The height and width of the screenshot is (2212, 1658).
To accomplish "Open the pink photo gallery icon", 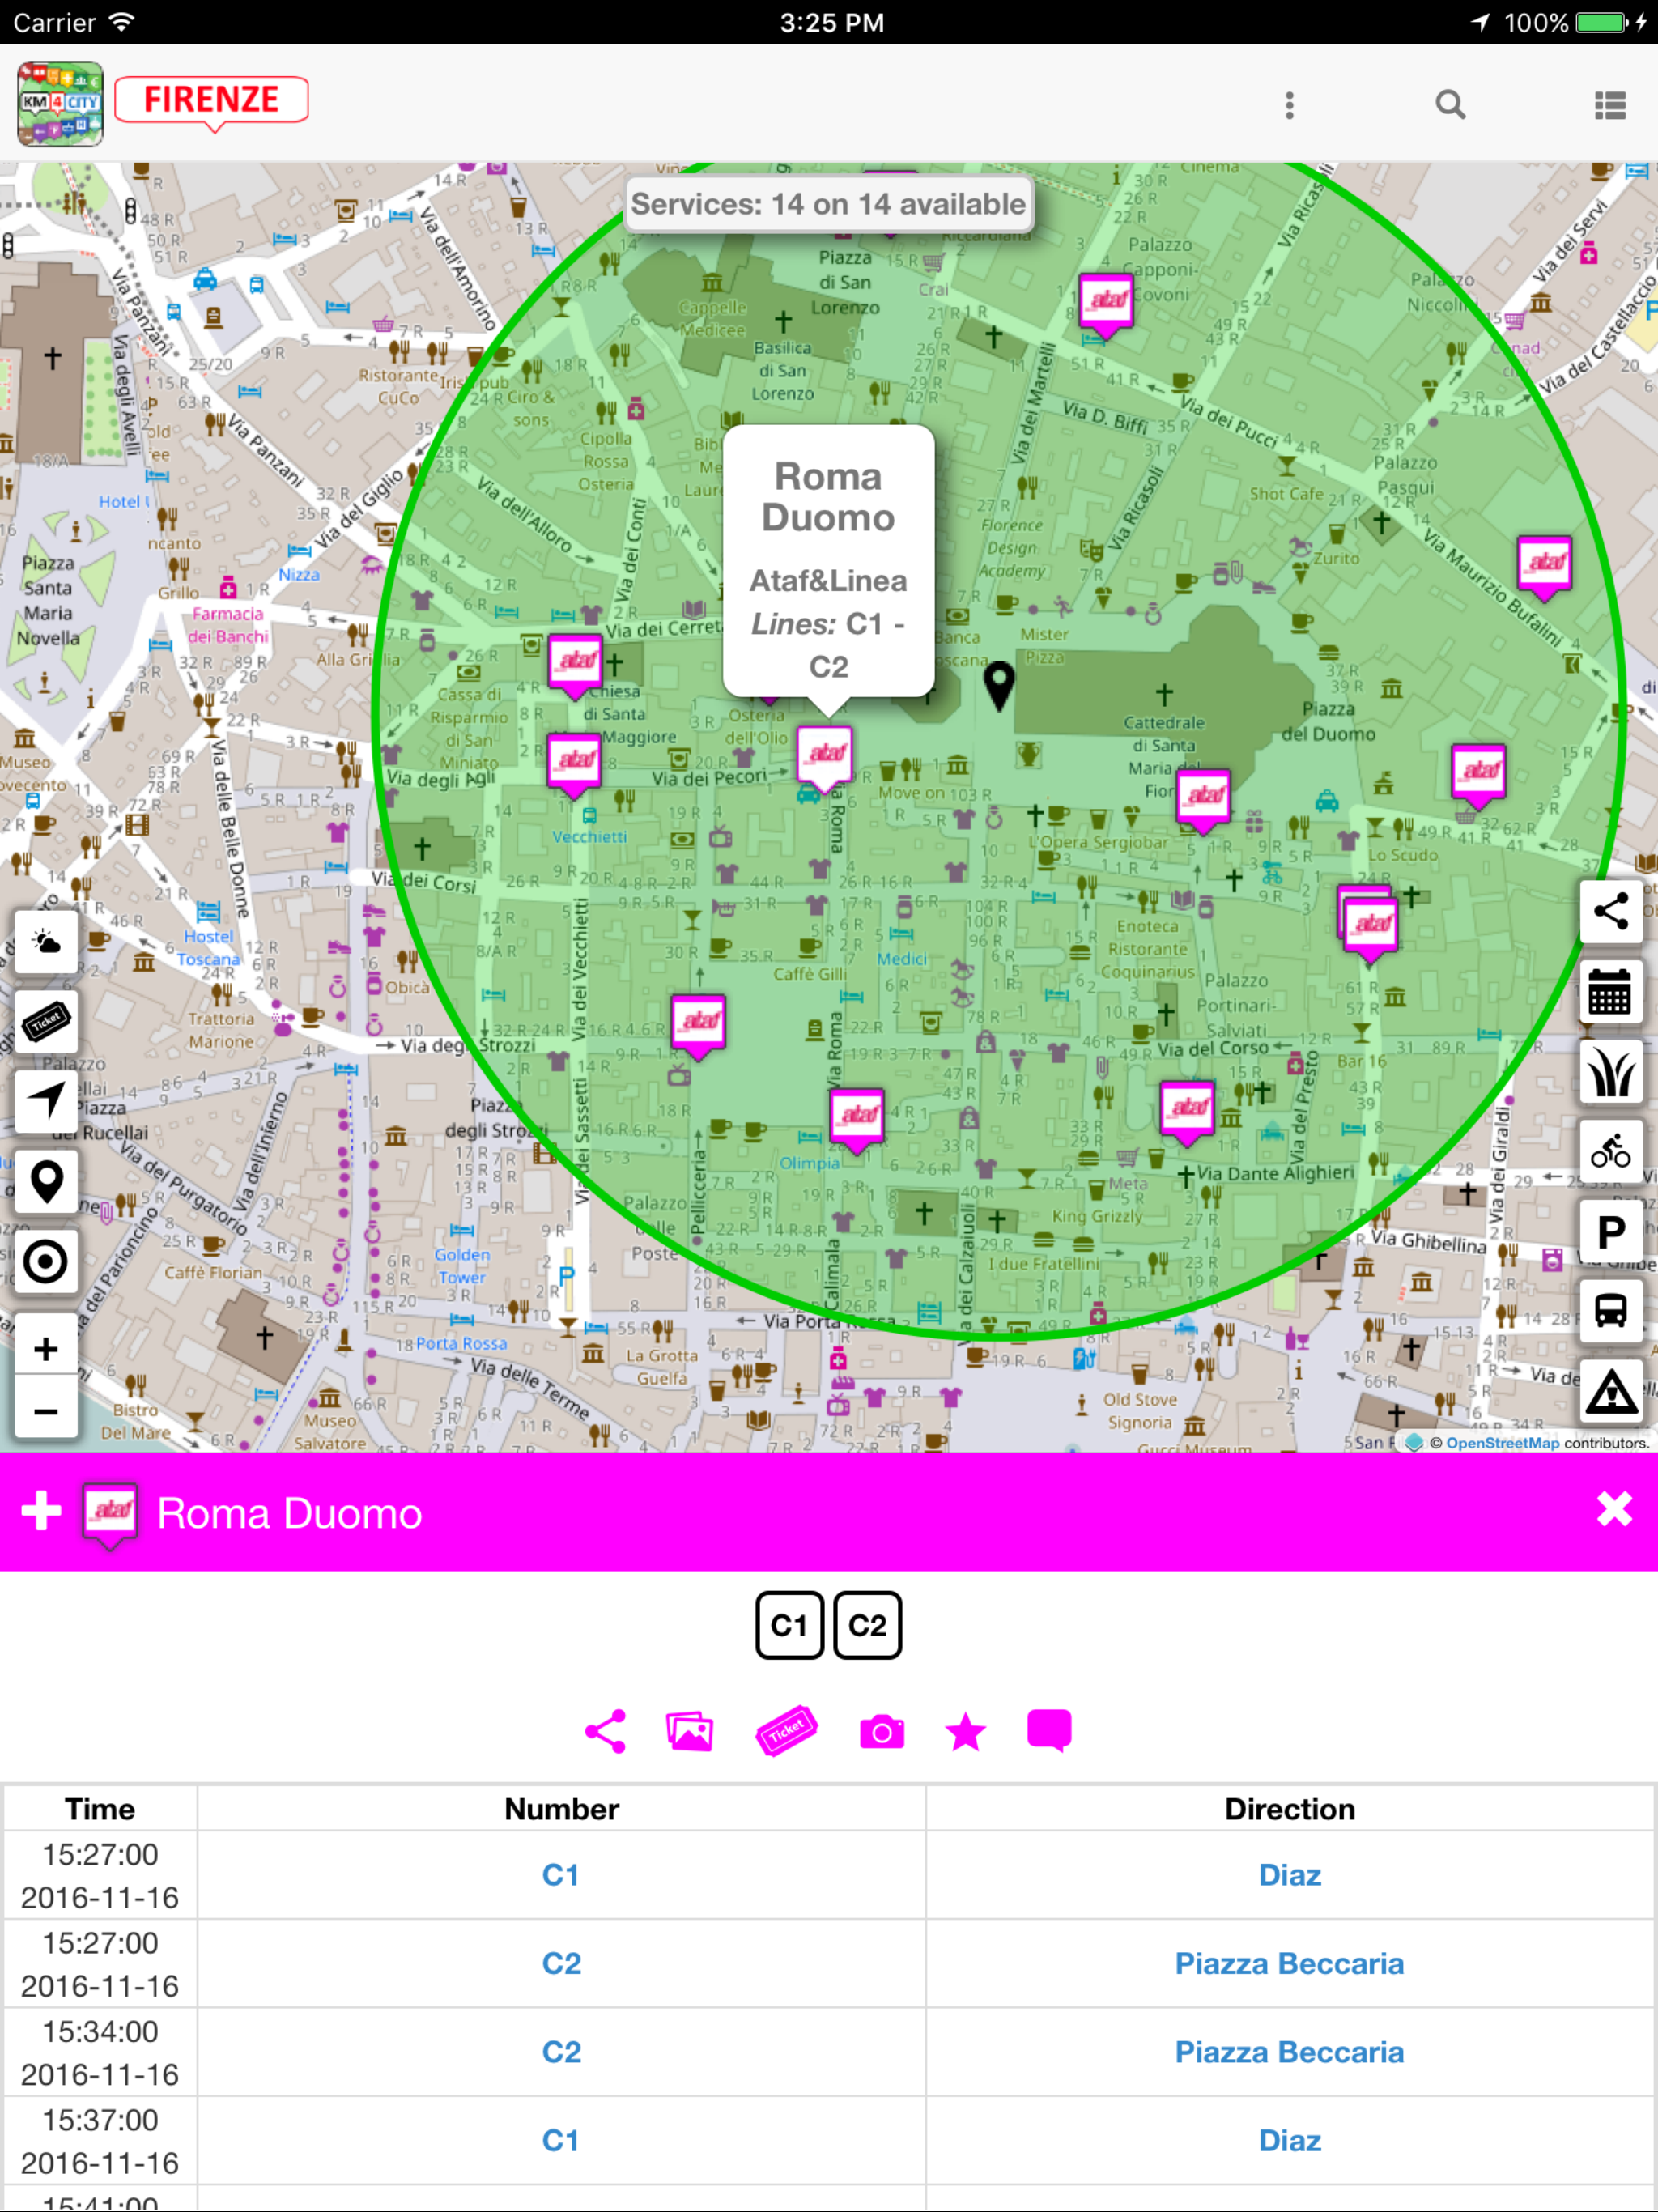I will point(690,1731).
